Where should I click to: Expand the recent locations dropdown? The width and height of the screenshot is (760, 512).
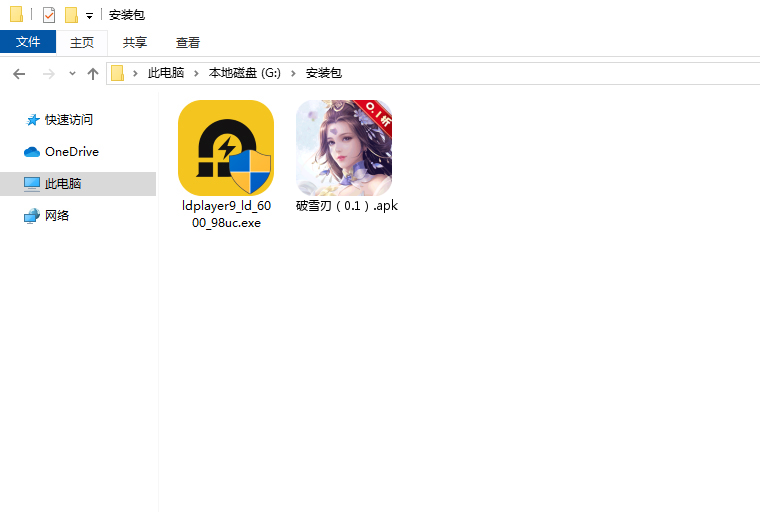coord(72,74)
